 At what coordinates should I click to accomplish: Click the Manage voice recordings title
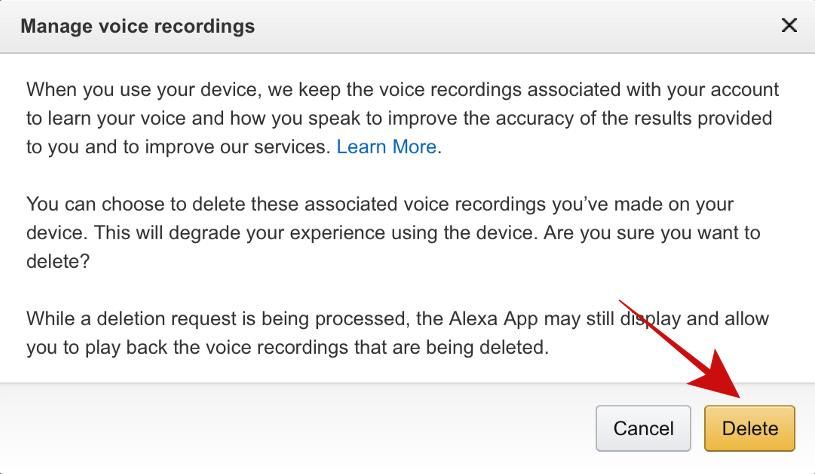(x=138, y=26)
